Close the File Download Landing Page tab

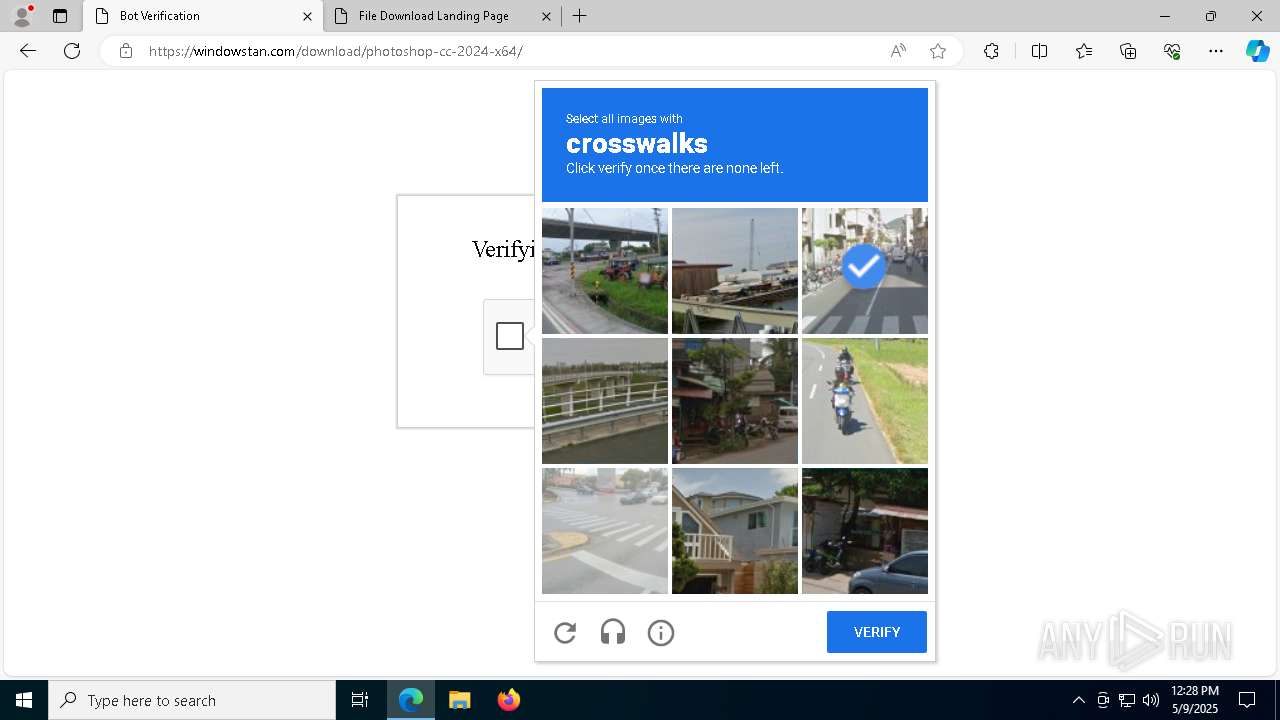546,16
